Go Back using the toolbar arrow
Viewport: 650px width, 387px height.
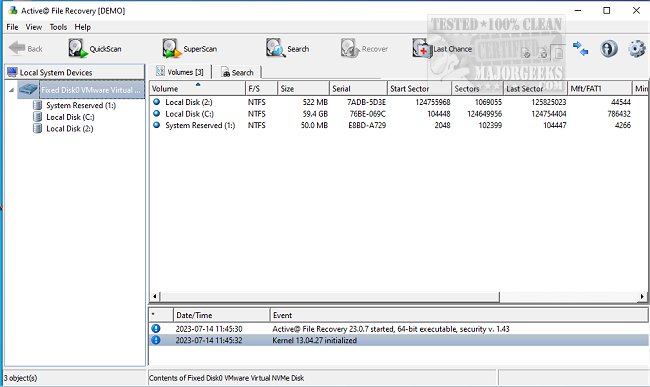point(25,48)
